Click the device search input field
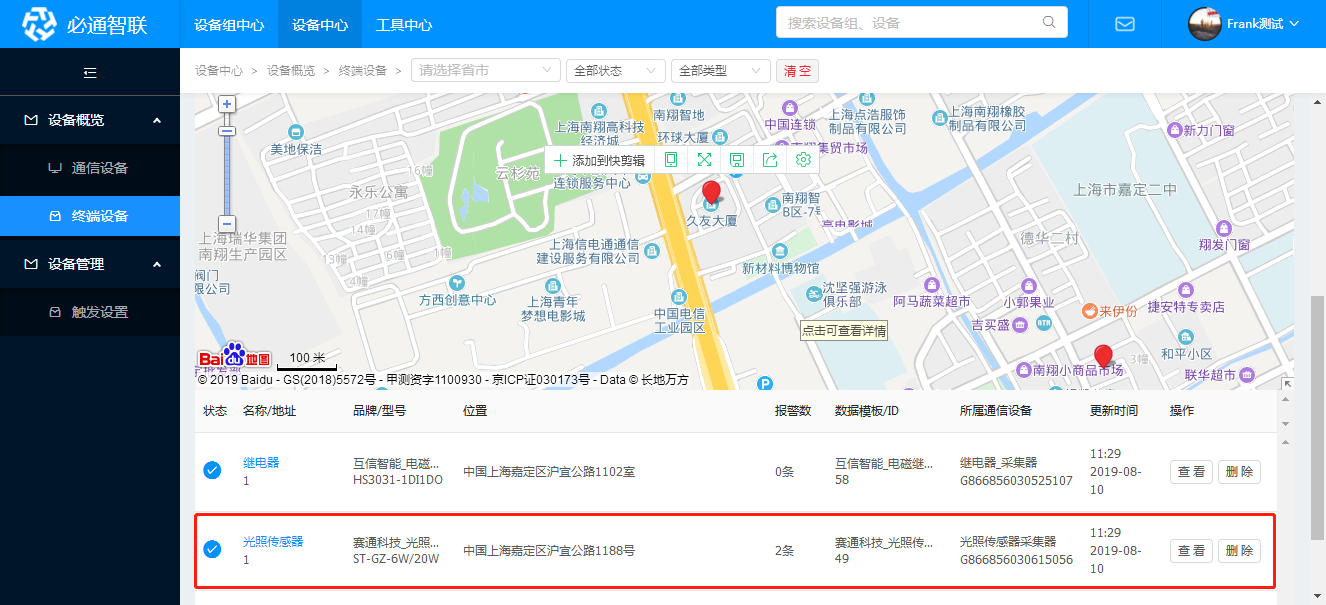The image size is (1326, 605). click(910, 22)
